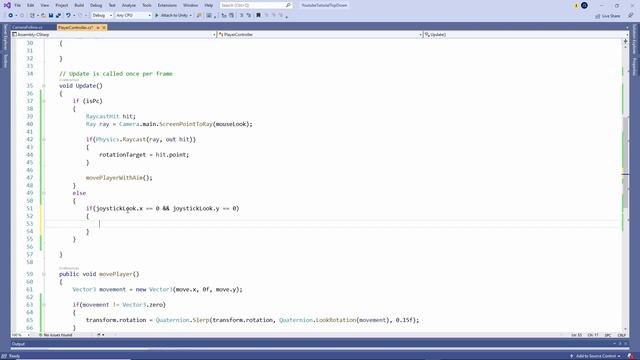Viewport: 640px width, 360px height.
Task: Click the Save All toolbar icon
Action: pos(58,15)
